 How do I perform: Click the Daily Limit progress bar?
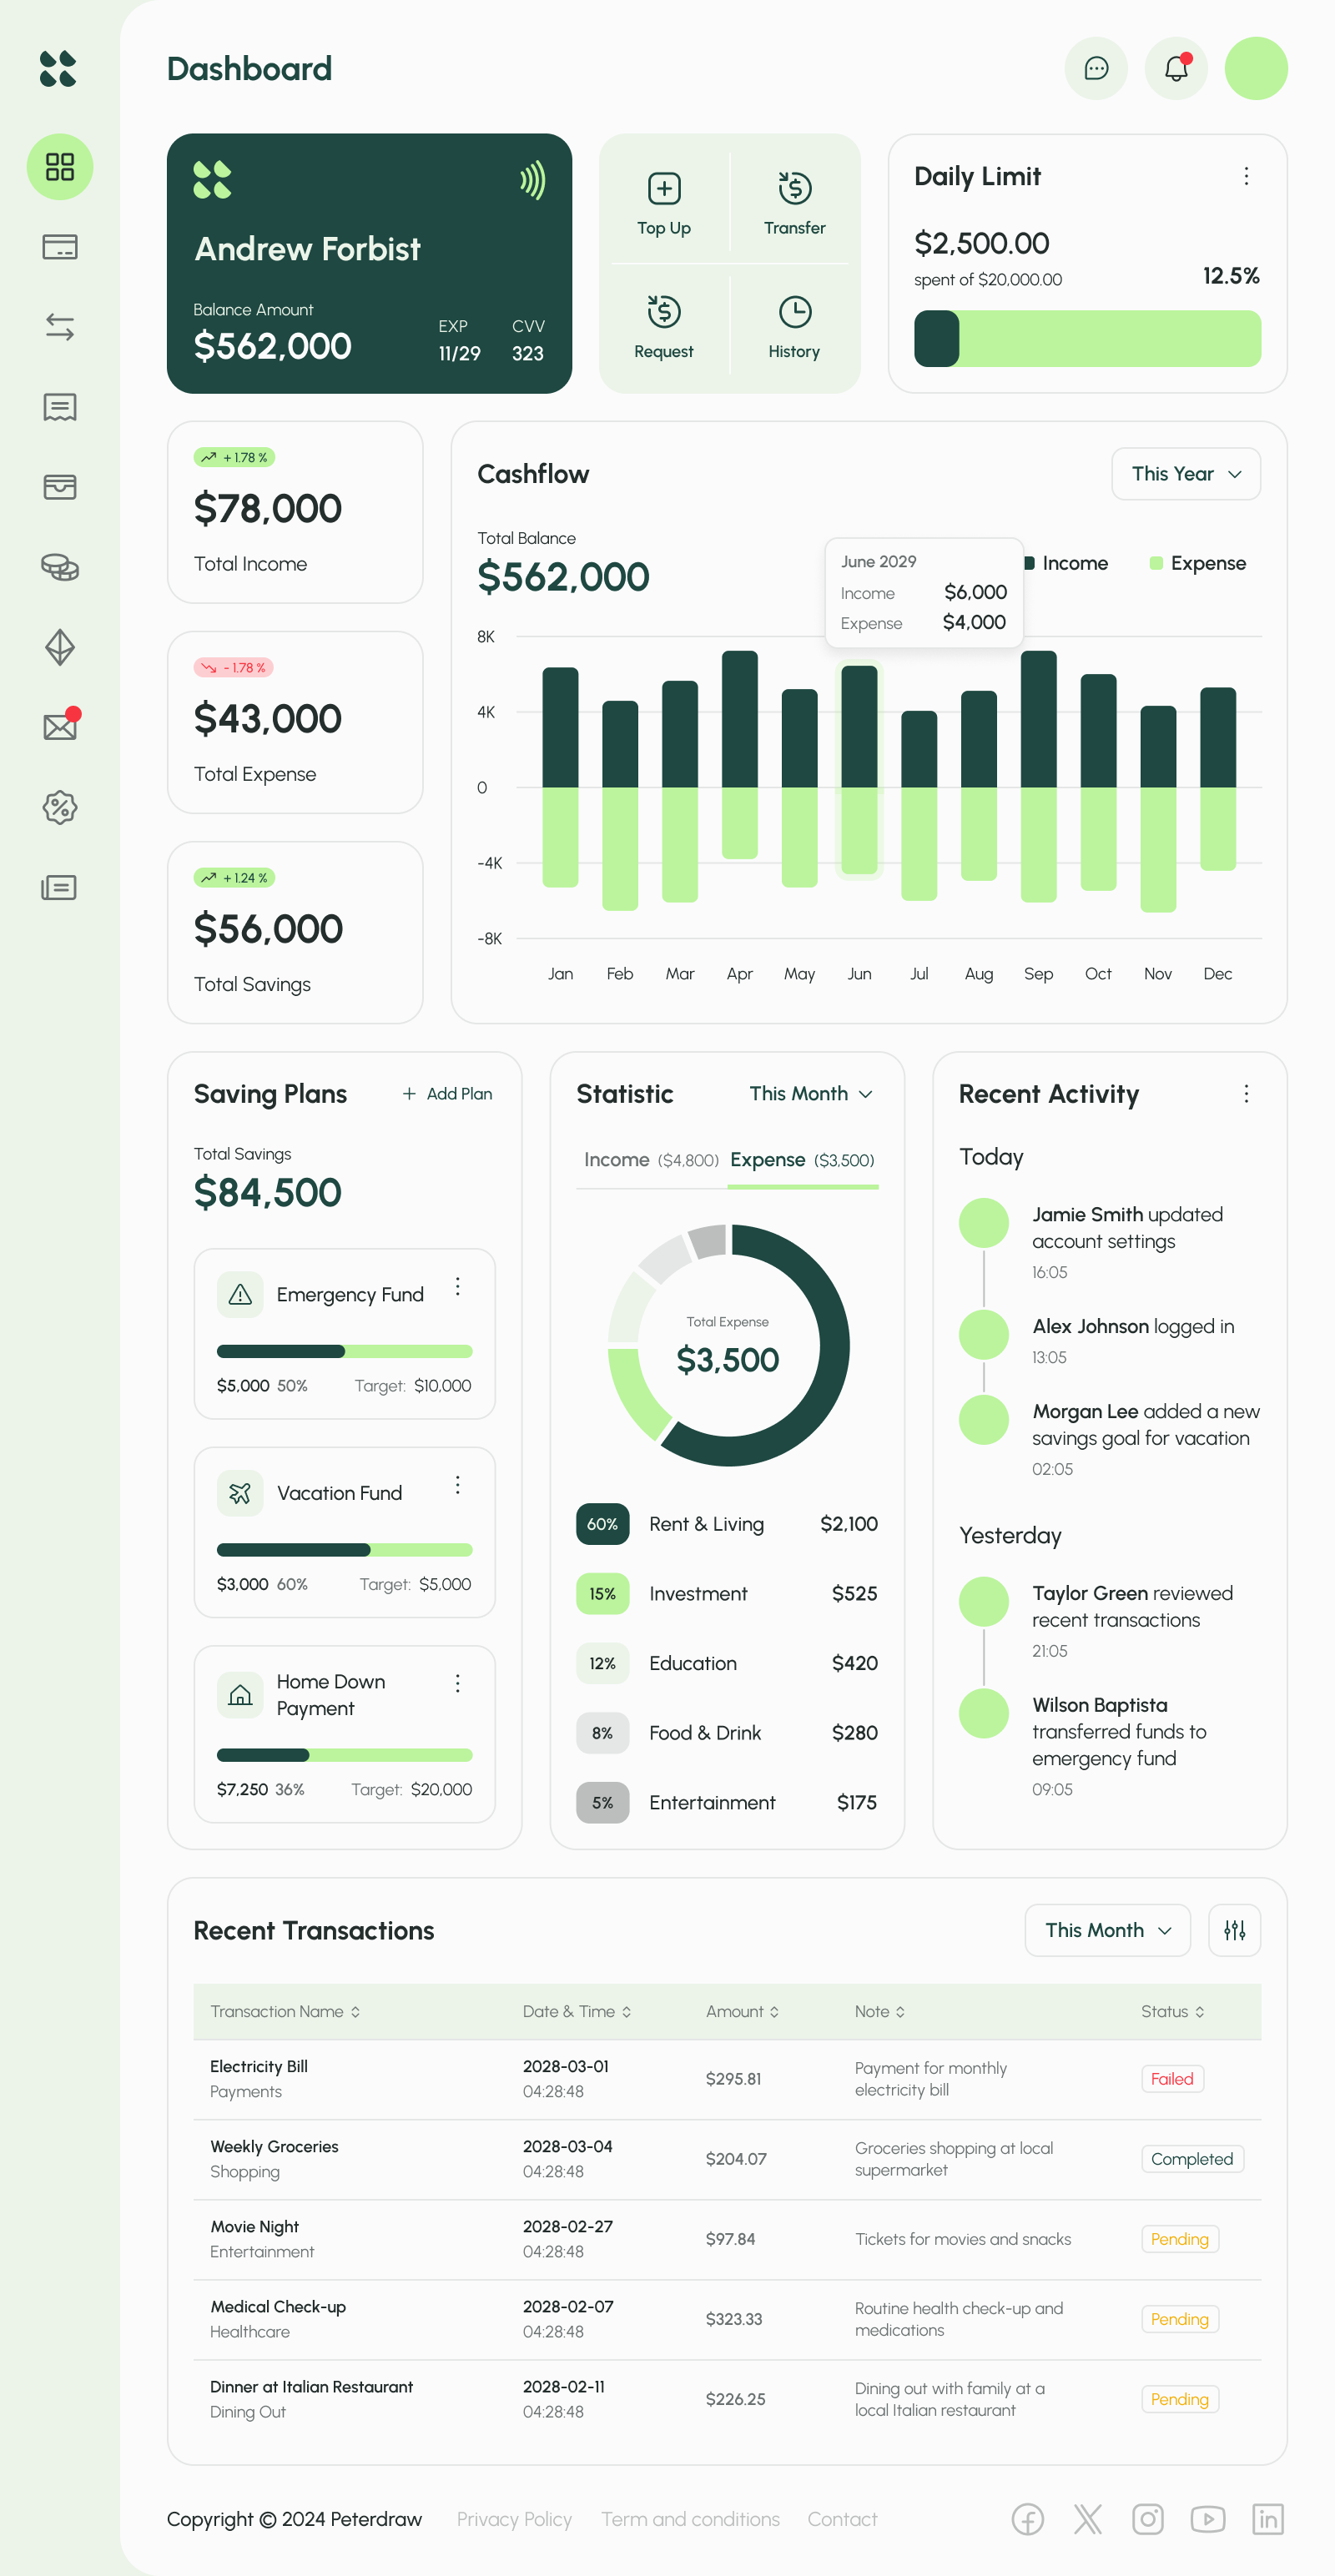click(x=1087, y=339)
